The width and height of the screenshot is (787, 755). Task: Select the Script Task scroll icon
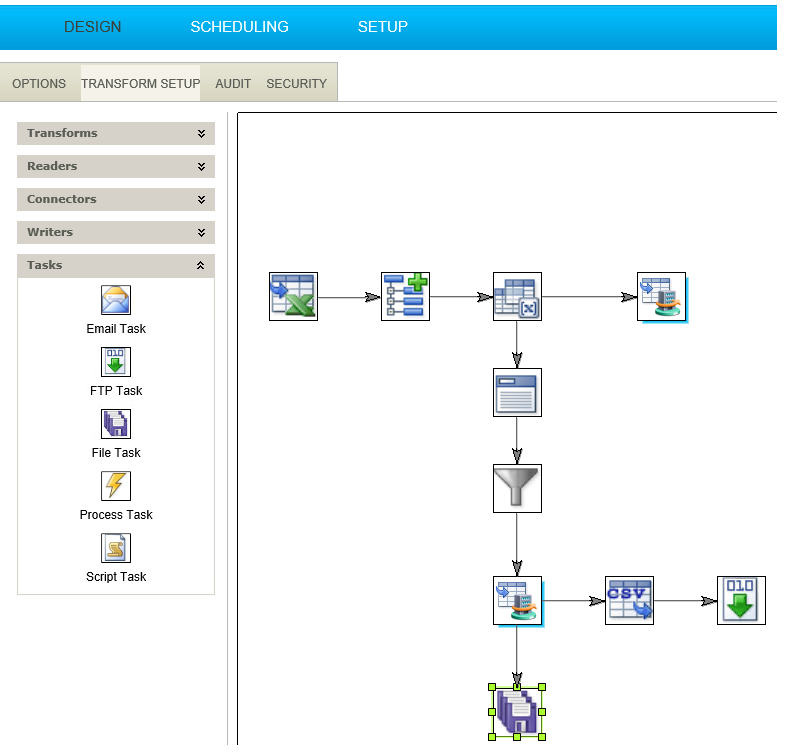tap(116, 548)
